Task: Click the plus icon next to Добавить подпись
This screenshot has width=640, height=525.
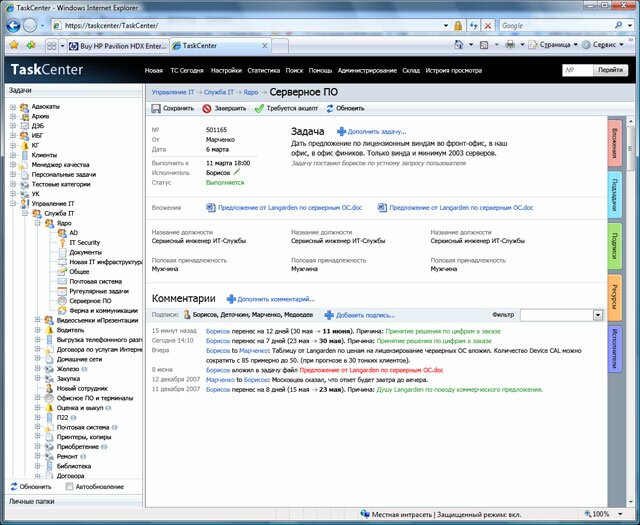Action: click(329, 315)
